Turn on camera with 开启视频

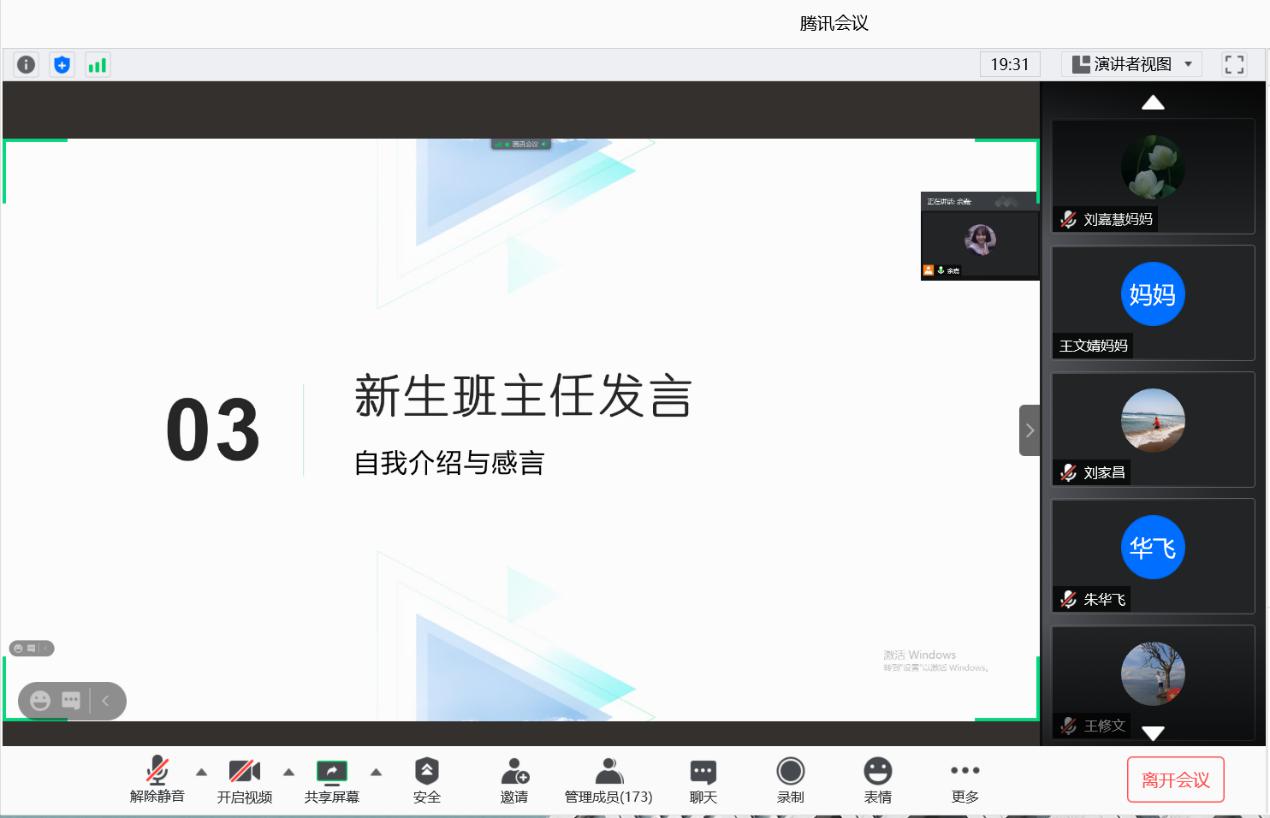pyautogui.click(x=244, y=780)
